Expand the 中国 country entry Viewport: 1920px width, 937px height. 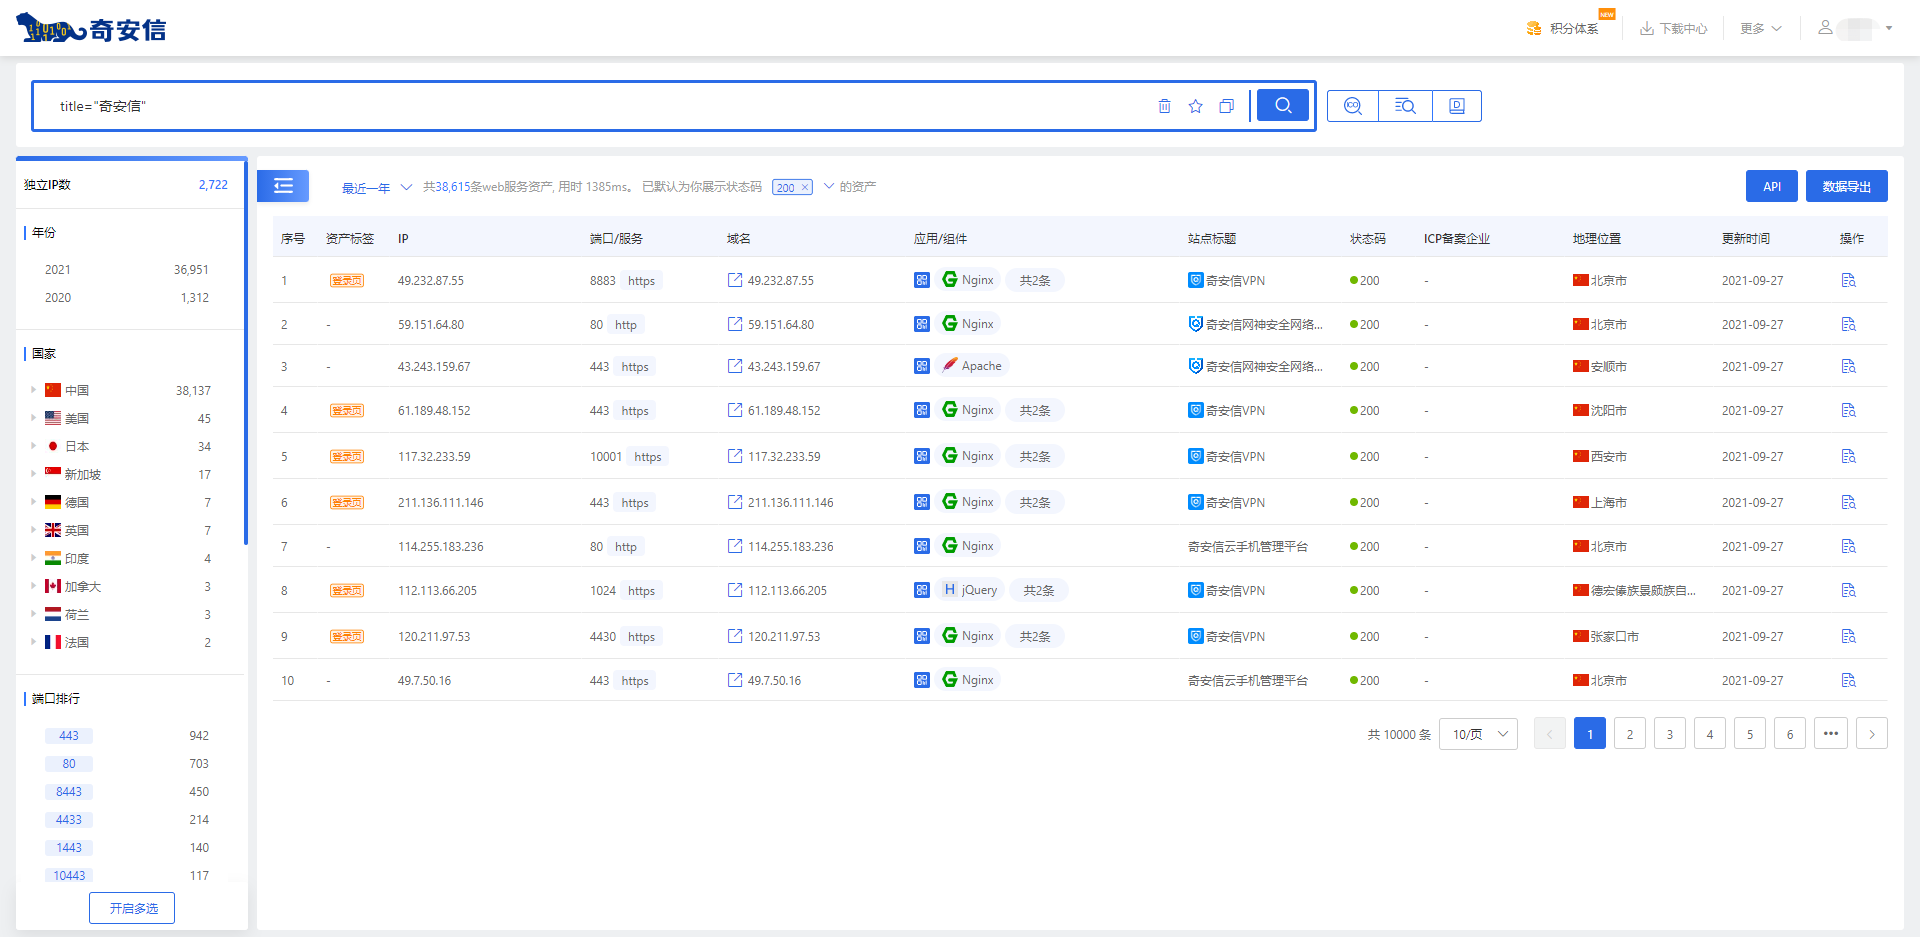[33, 390]
